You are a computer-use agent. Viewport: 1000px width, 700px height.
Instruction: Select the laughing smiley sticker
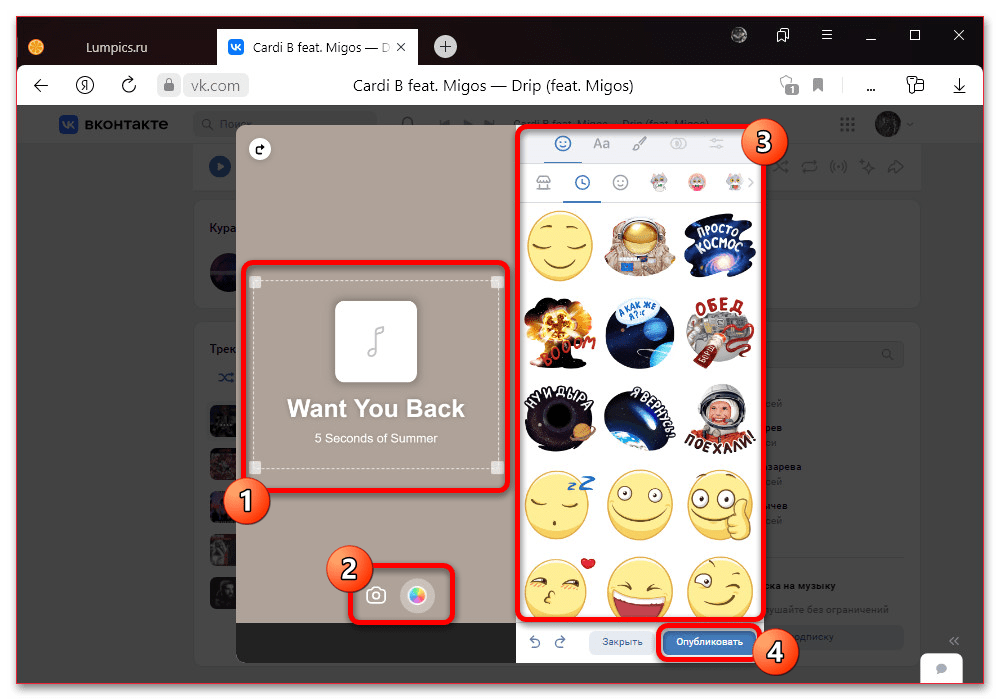(x=640, y=587)
